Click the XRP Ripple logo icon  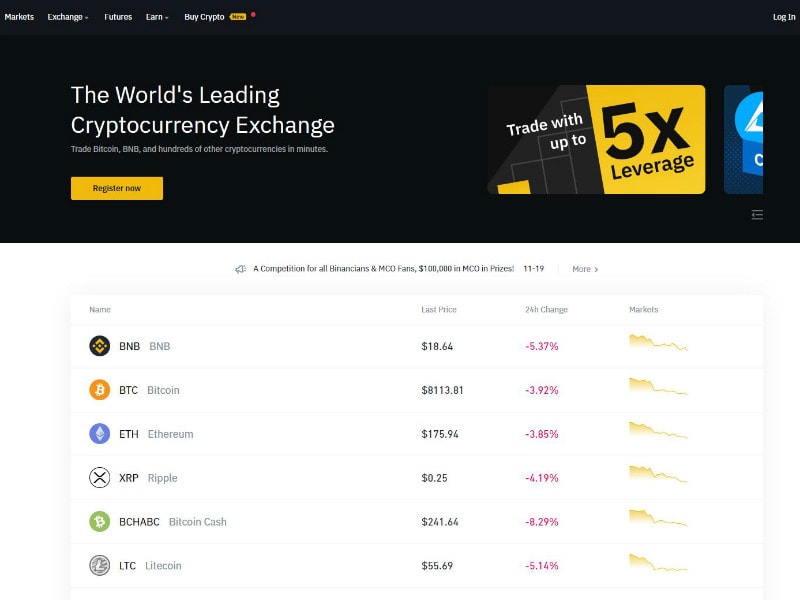pyautogui.click(x=99, y=478)
